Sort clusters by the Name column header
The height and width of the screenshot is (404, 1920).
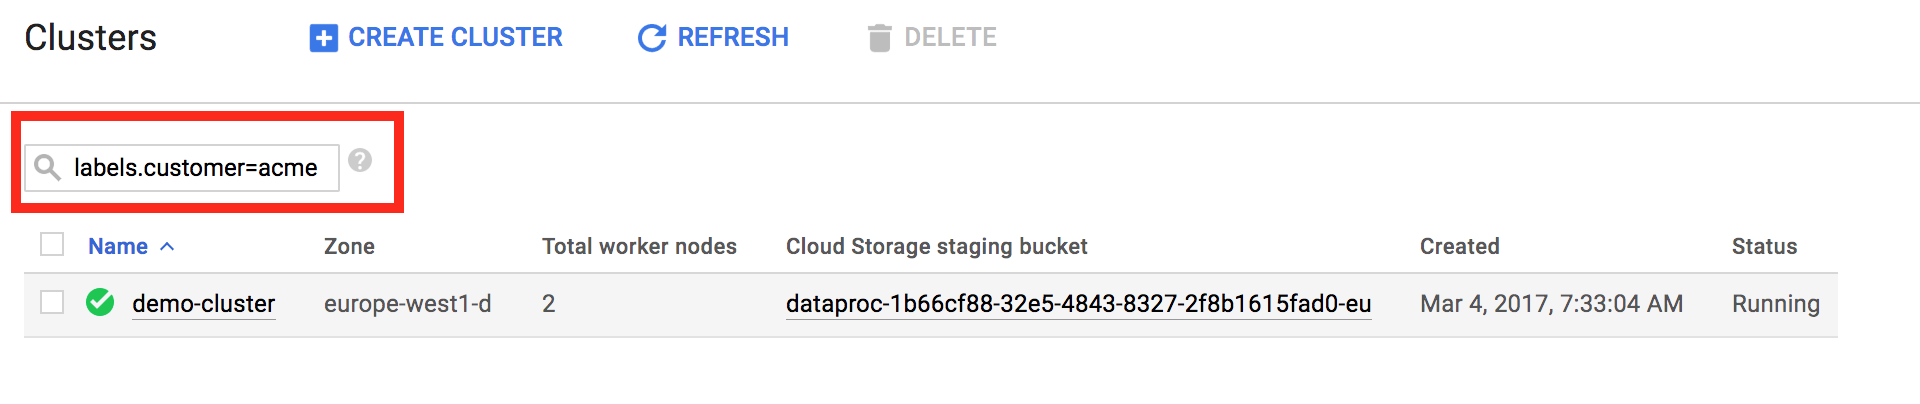click(118, 246)
